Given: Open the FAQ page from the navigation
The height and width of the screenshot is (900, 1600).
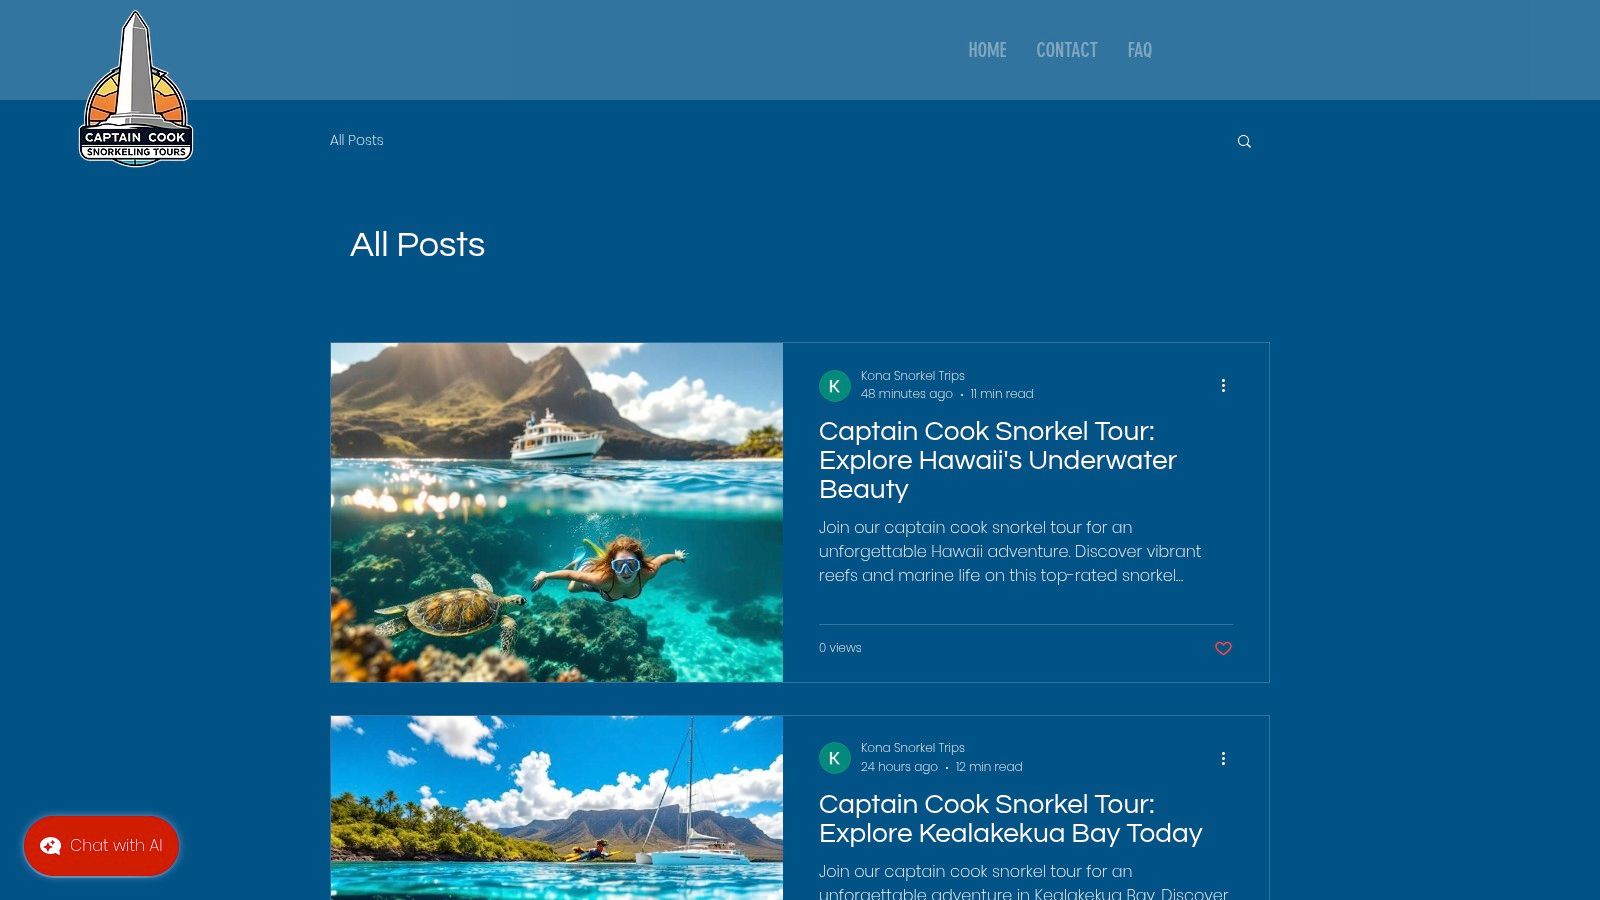Looking at the screenshot, I should [x=1139, y=50].
